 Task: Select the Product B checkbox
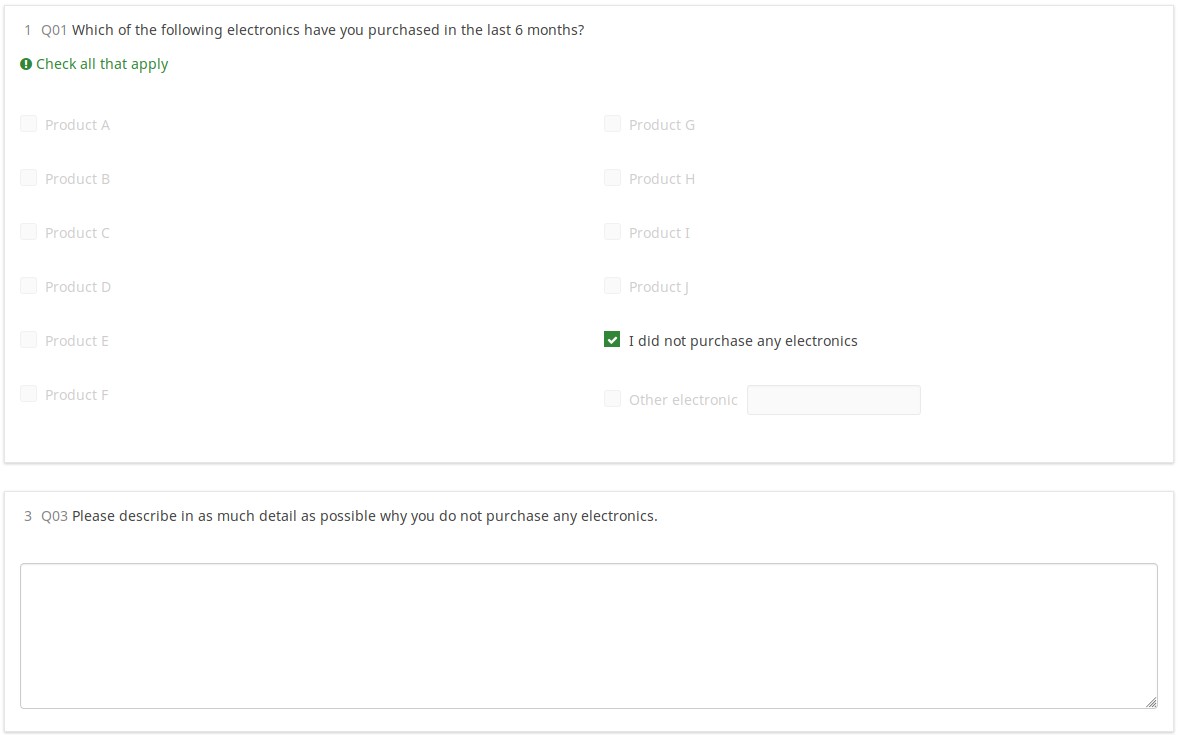[x=29, y=178]
